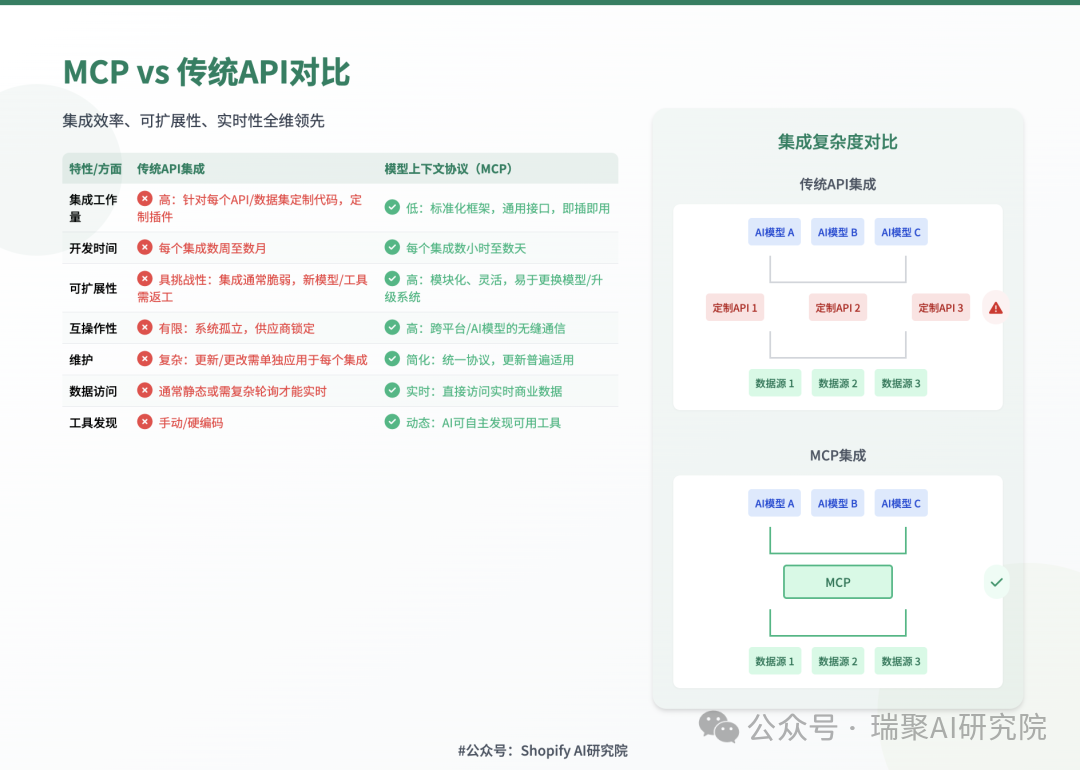Click green check icon in 维护 row
This screenshot has height=770, width=1080.
(x=392, y=359)
